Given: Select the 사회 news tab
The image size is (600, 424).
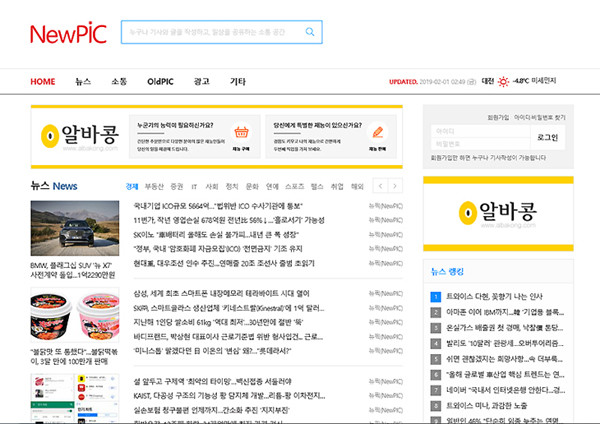Looking at the screenshot, I should pyautogui.click(x=212, y=186).
